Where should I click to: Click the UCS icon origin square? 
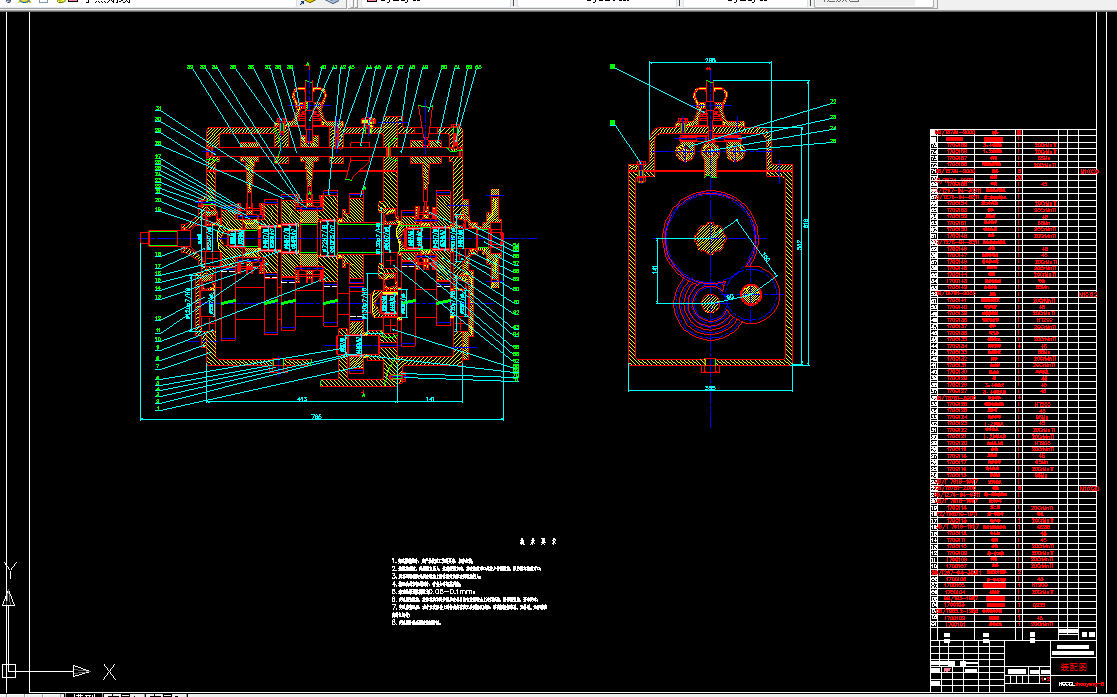(x=9, y=671)
